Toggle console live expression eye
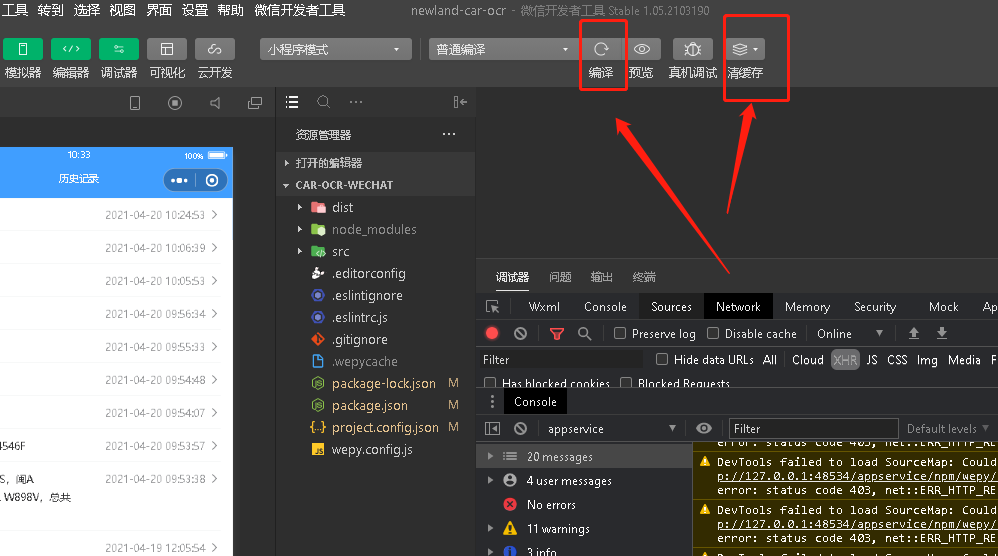 (704, 428)
